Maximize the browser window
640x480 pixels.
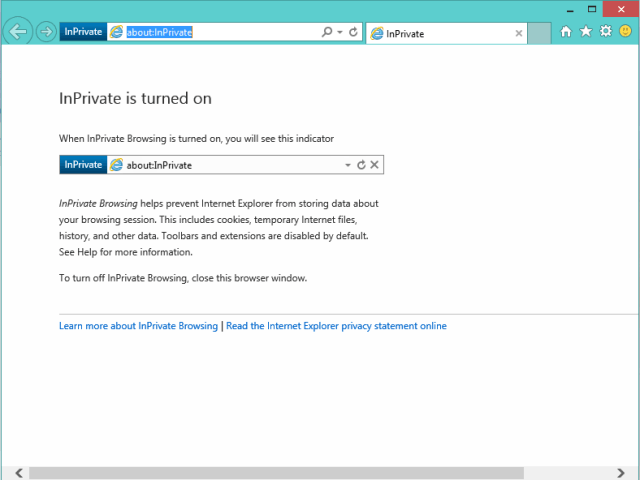pos(592,9)
